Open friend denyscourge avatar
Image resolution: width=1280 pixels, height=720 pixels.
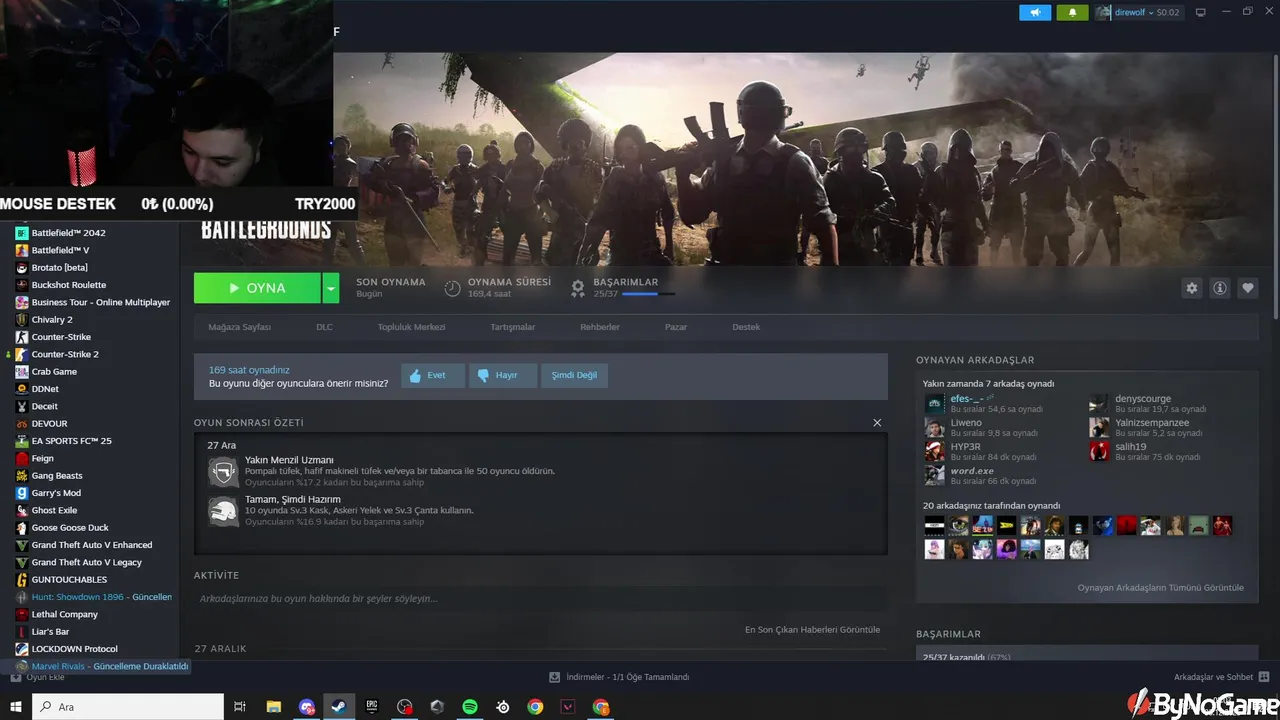(x=1099, y=404)
